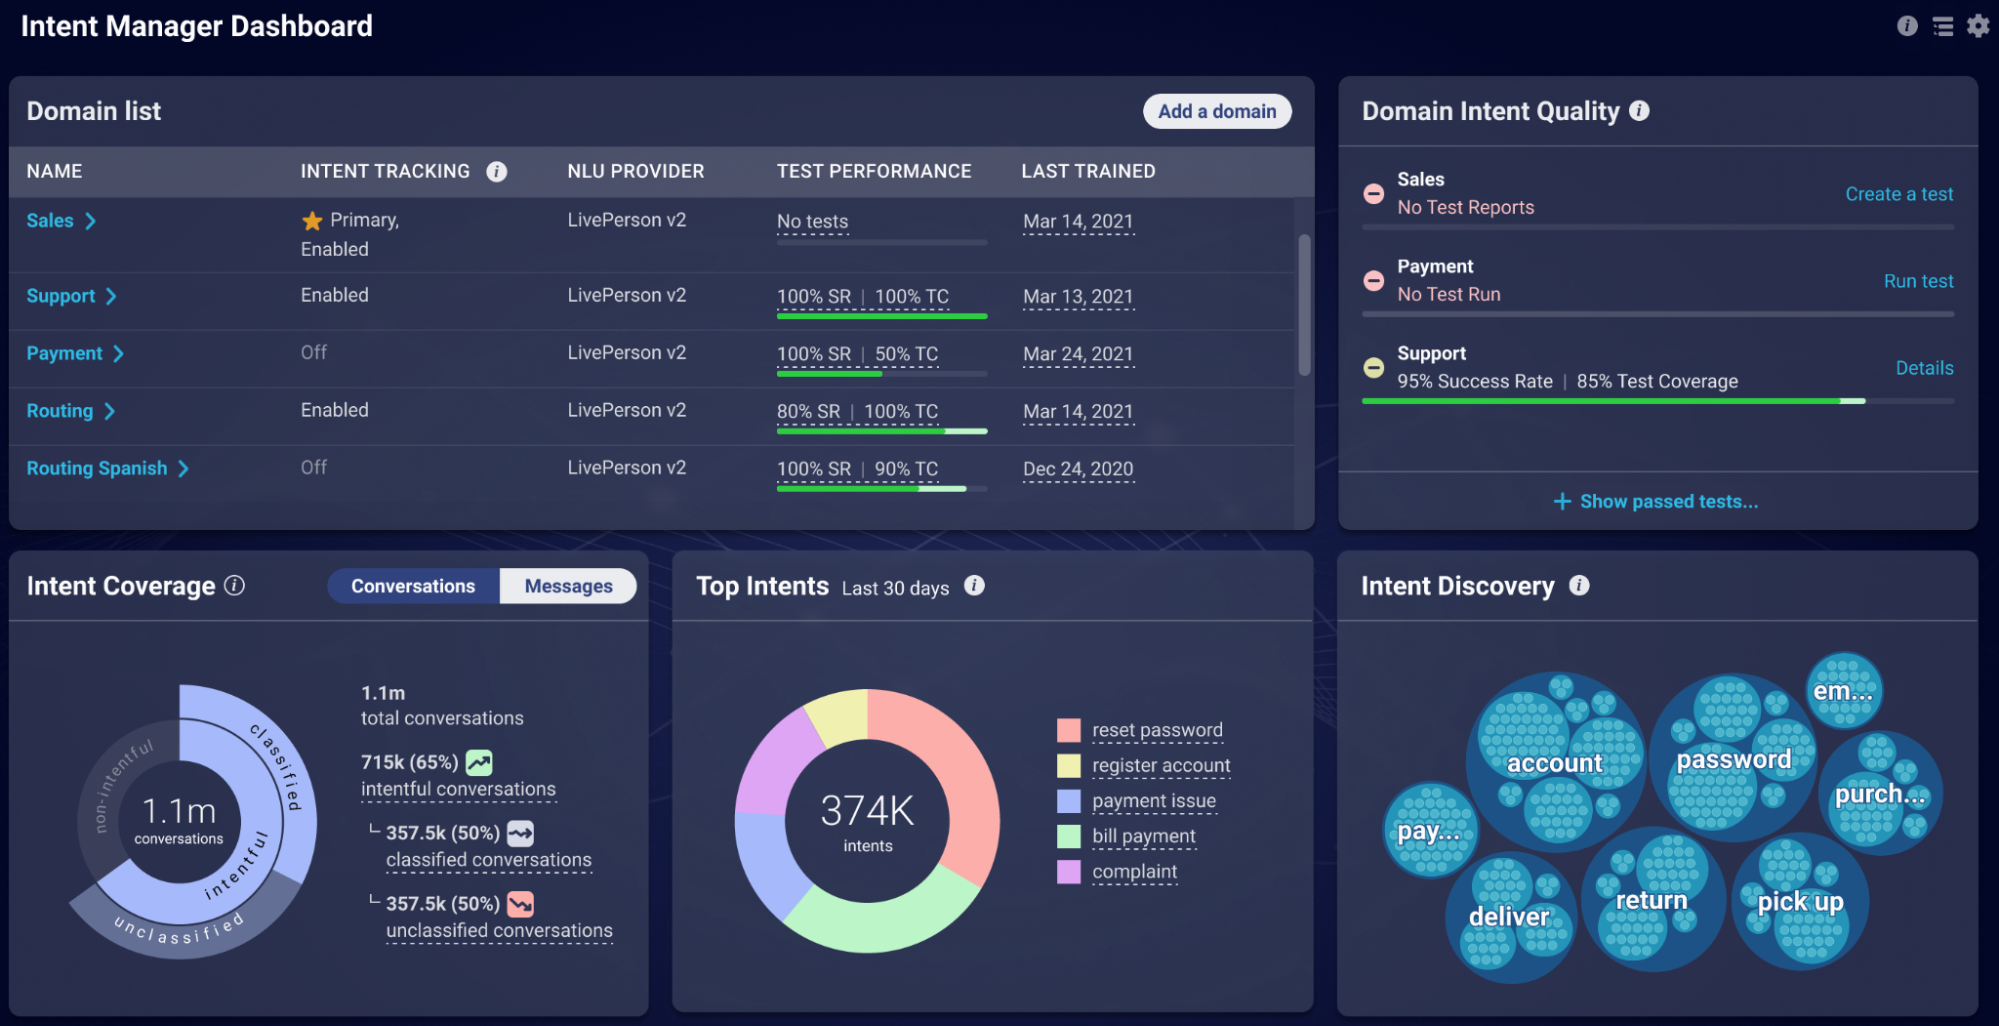Click the Add a domain button
This screenshot has height=1026, width=1999.
pyautogui.click(x=1217, y=112)
